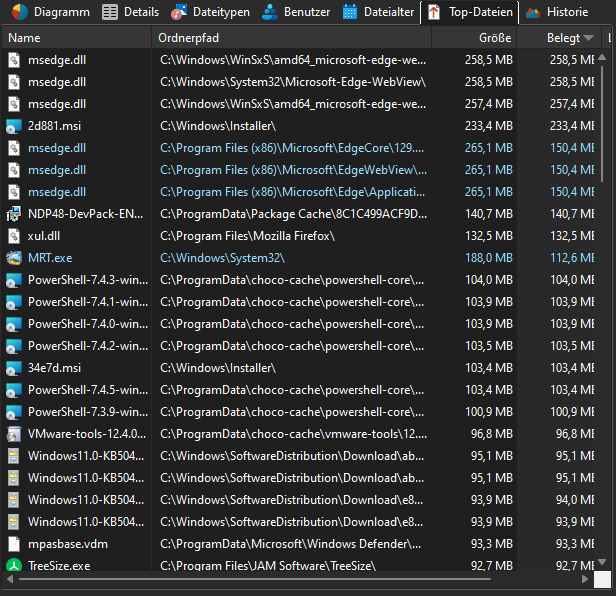Image resolution: width=616 pixels, height=596 pixels.
Task: Click the vertical scrollbar down arrow
Action: click(x=602, y=562)
